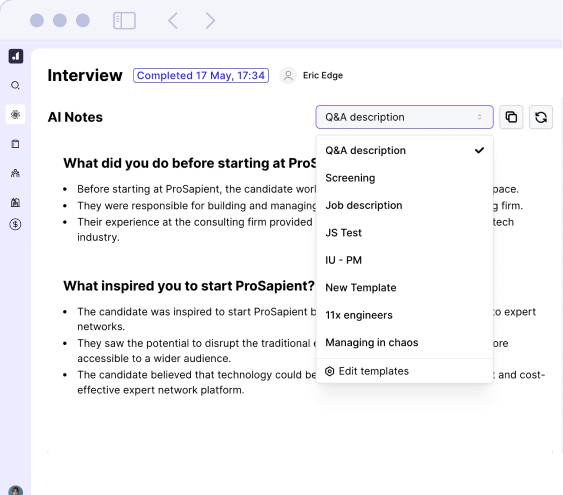Screen dimensions: 563x495
Task: Choose the Job description template
Action: pyautogui.click(x=404, y=205)
